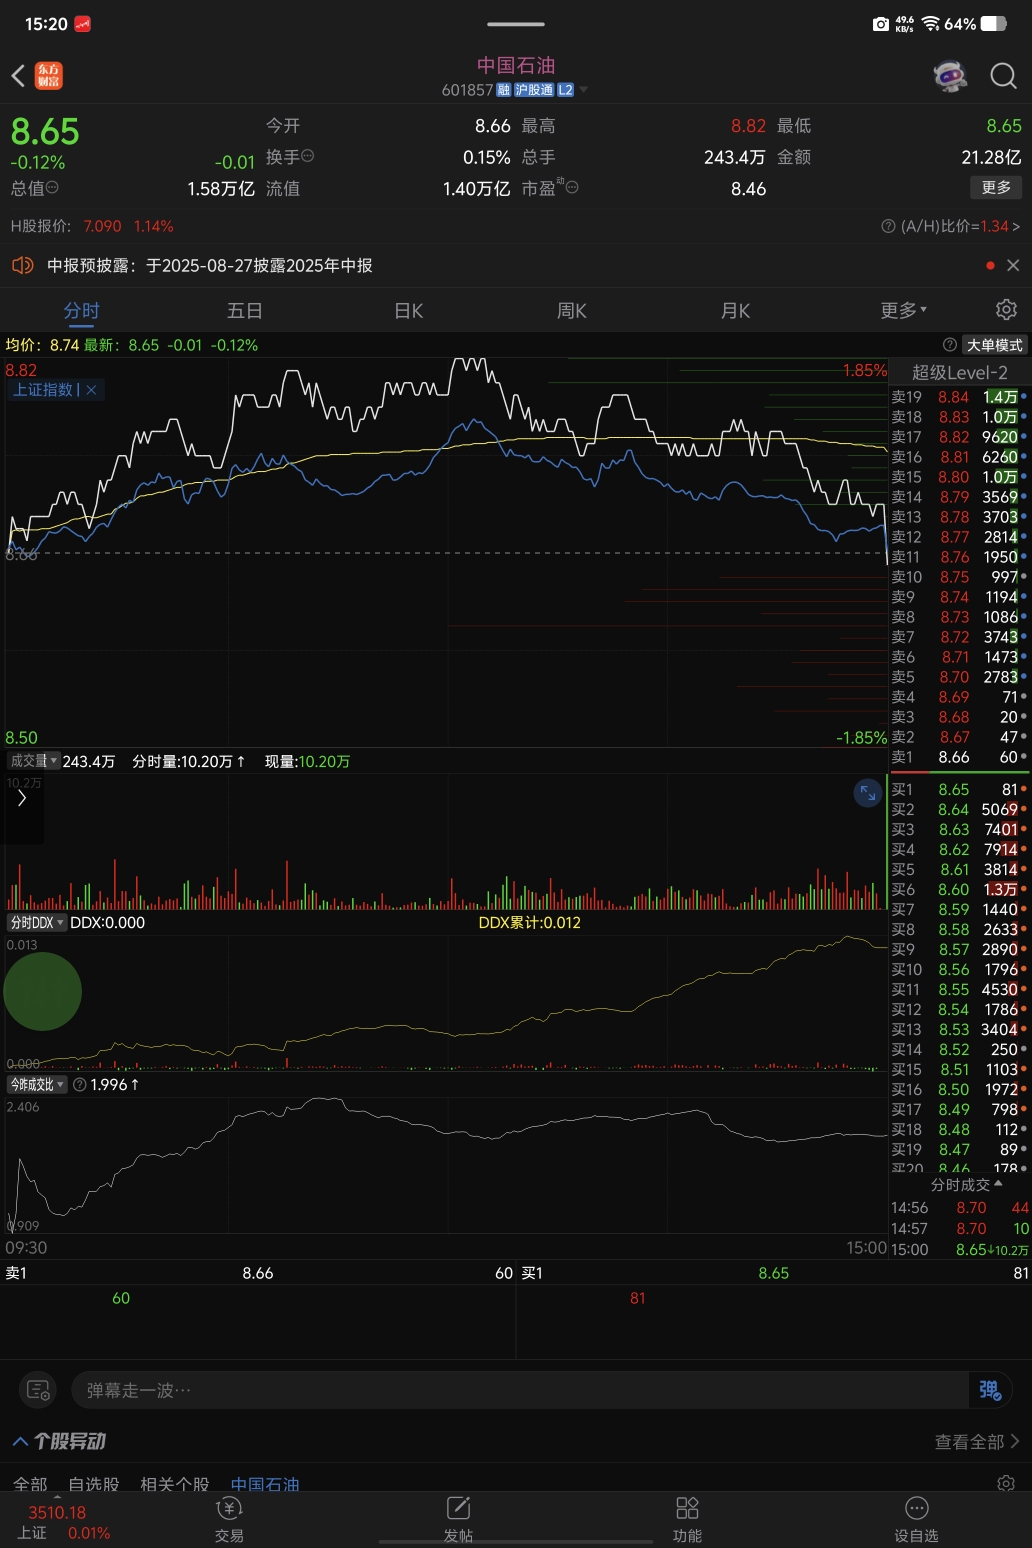Tap the A/H比价 help icon
Viewport: 1032px width, 1548px height.
888,227
